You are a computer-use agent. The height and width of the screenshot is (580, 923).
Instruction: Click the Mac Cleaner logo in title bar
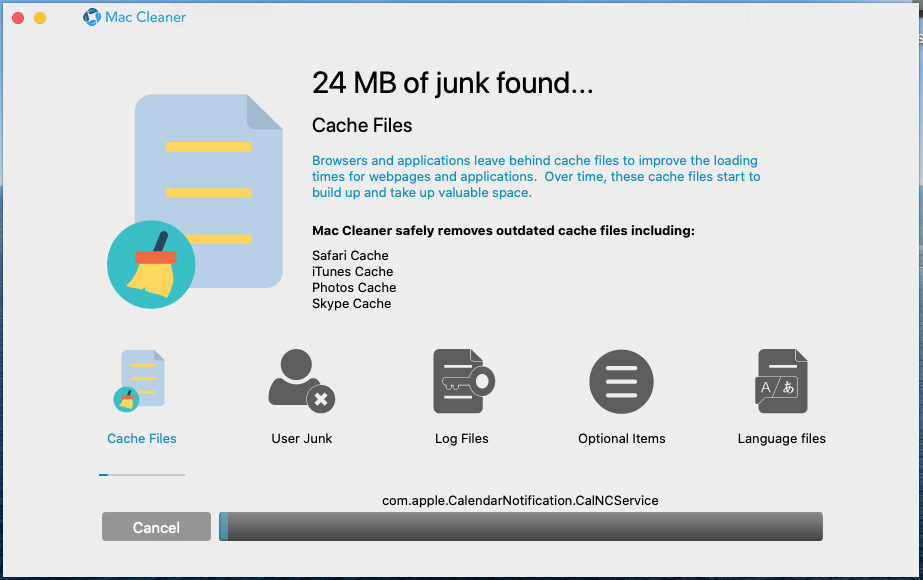(92, 17)
